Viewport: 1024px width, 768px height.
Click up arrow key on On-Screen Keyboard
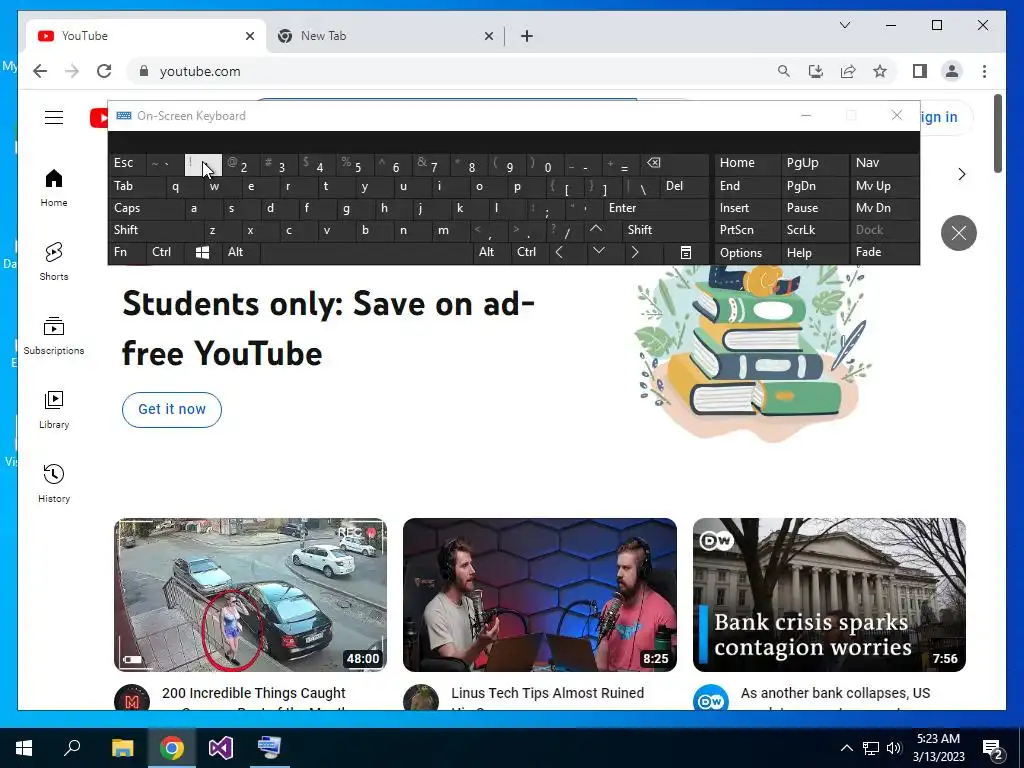coord(596,230)
